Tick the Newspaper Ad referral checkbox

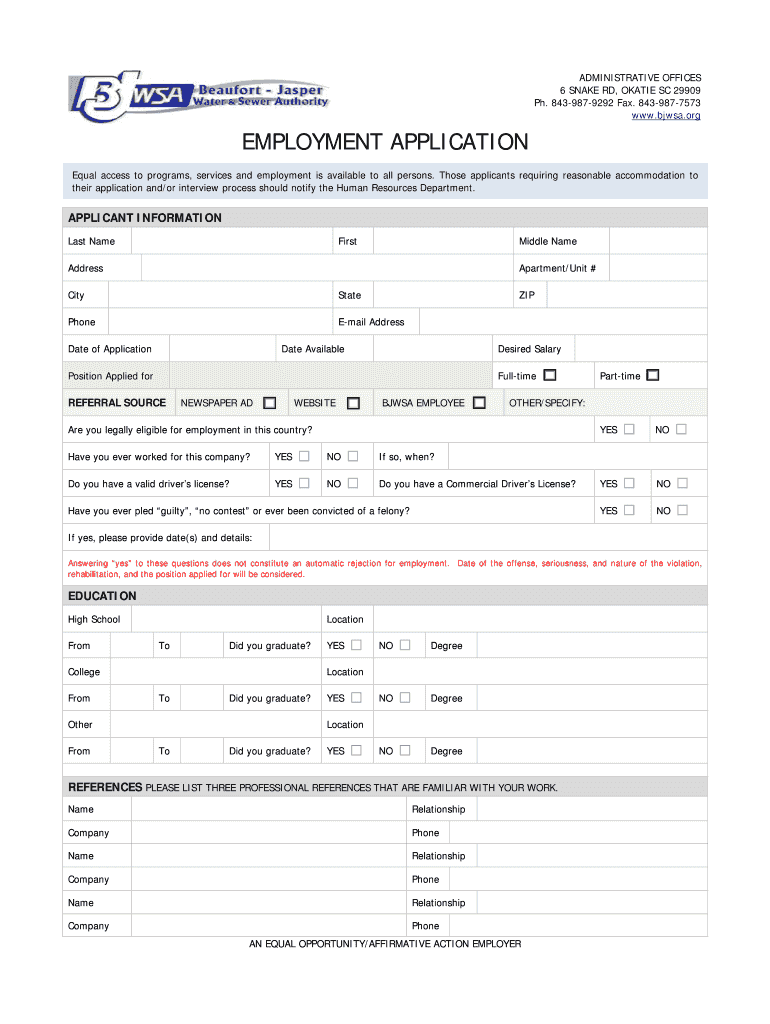click(x=270, y=403)
